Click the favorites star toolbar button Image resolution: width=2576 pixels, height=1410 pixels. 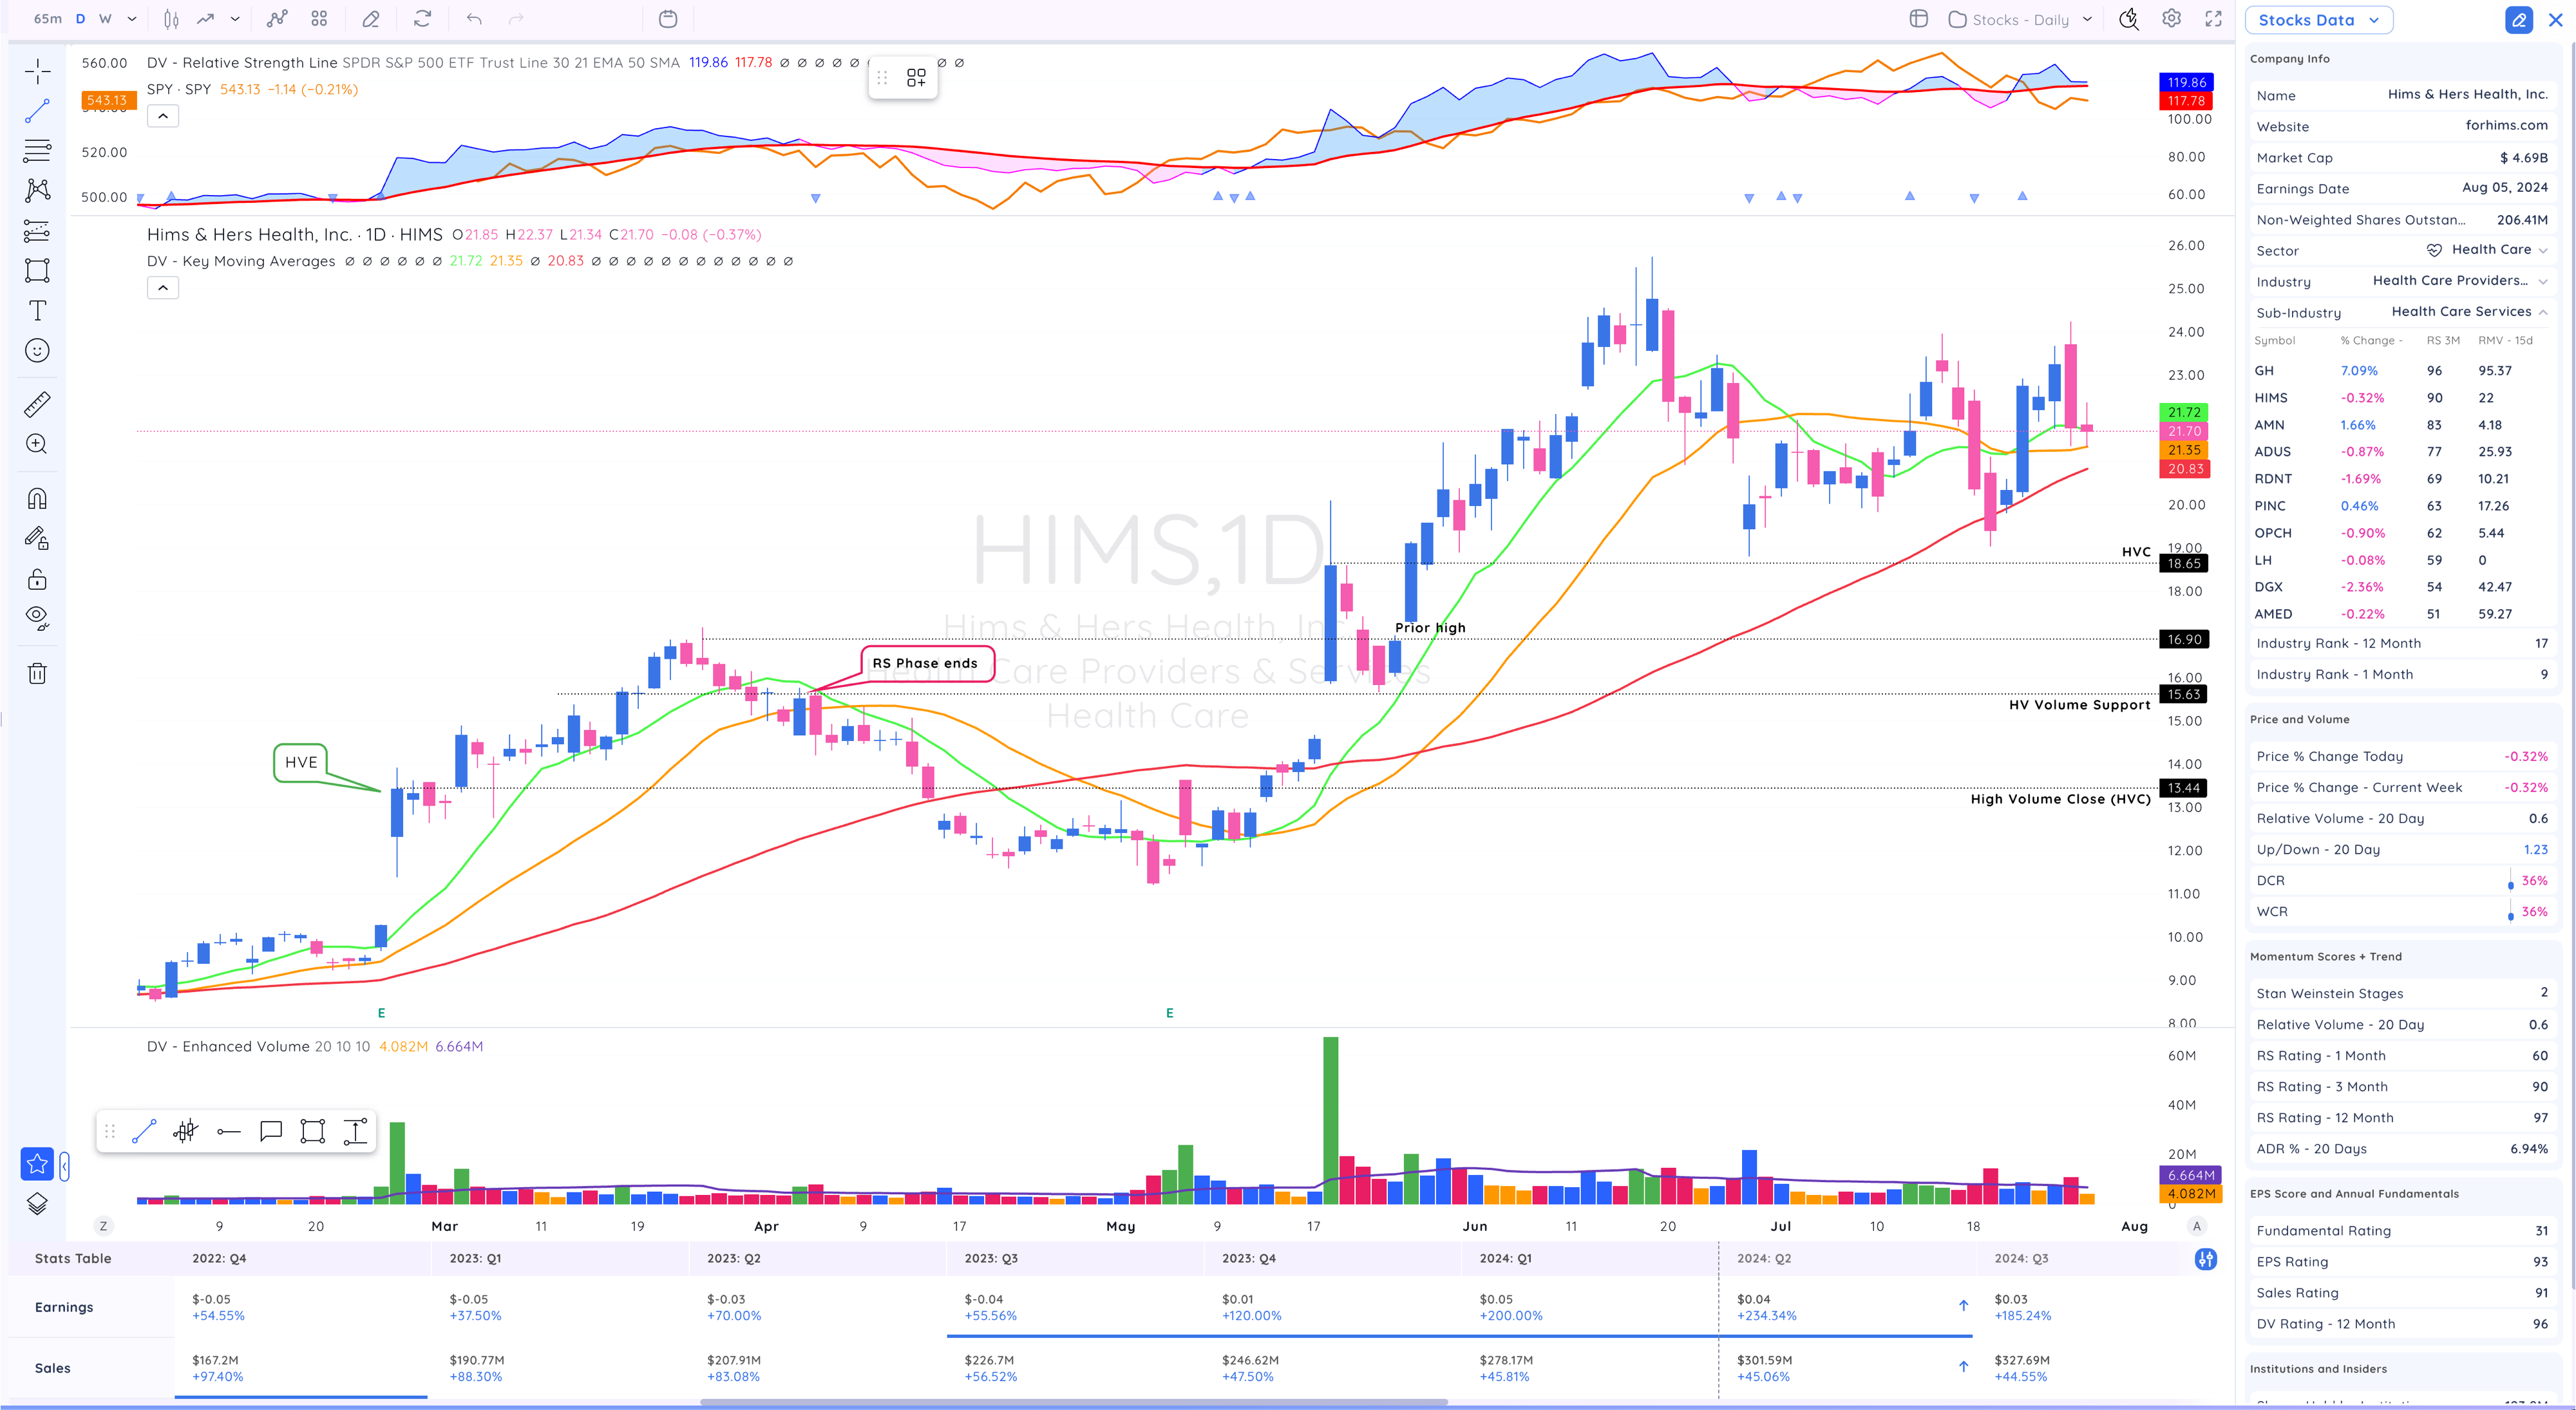pos(37,1163)
